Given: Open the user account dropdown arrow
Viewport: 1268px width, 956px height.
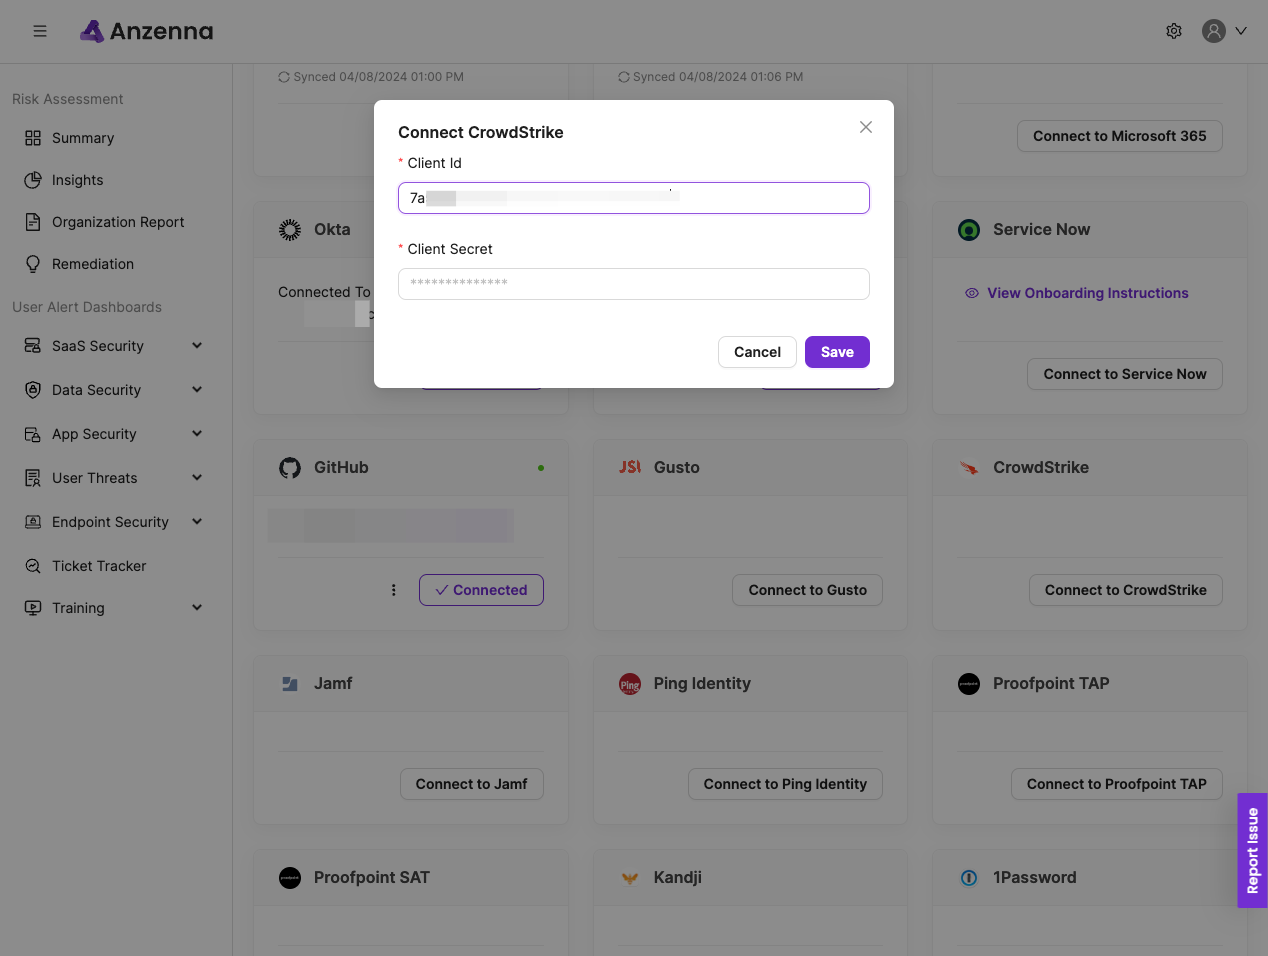Looking at the screenshot, I should point(1241,31).
